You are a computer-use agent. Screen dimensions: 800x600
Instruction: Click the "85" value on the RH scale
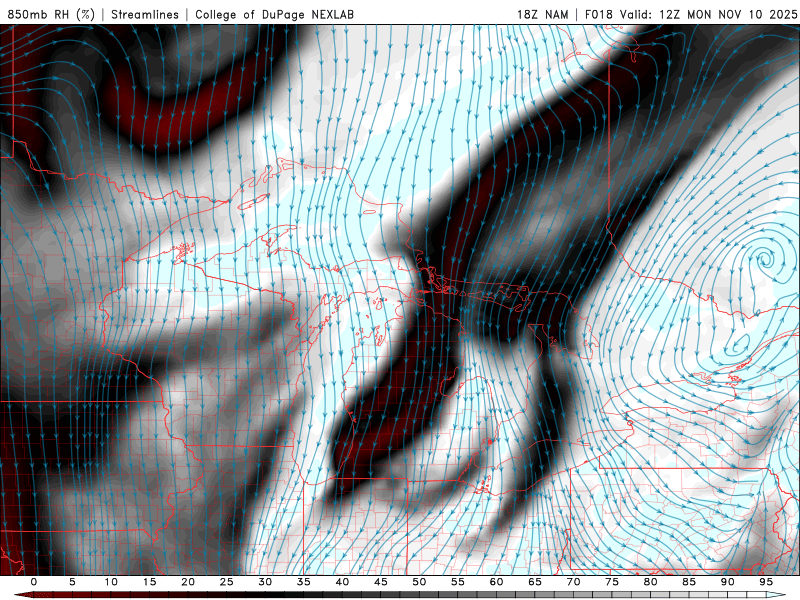689,582
